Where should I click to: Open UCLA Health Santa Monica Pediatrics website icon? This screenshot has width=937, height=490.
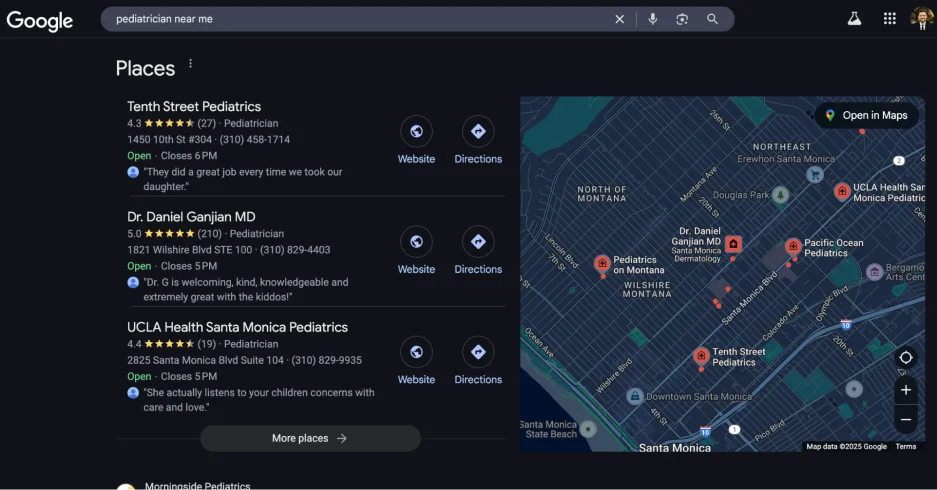tap(417, 352)
